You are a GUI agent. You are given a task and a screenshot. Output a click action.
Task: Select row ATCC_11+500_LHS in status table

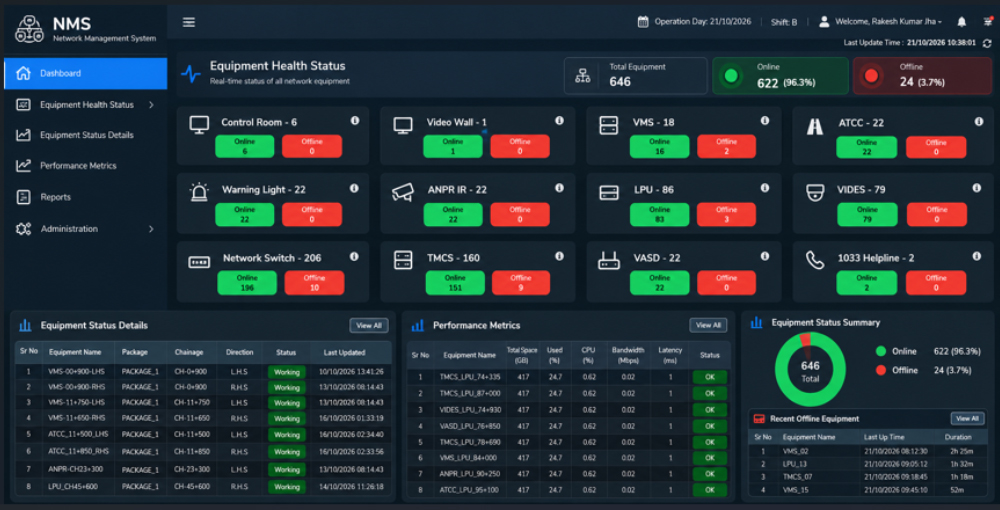[203, 434]
